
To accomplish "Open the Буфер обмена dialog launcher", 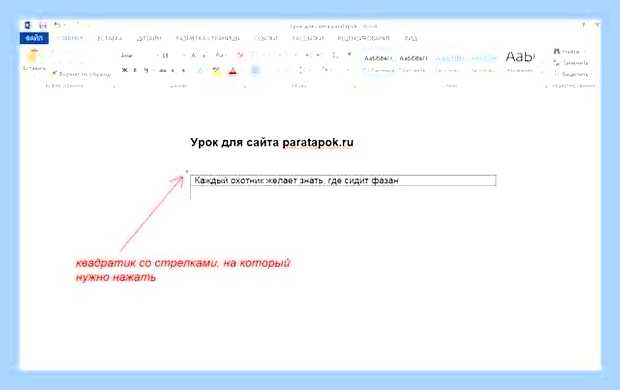I will pos(114,86).
